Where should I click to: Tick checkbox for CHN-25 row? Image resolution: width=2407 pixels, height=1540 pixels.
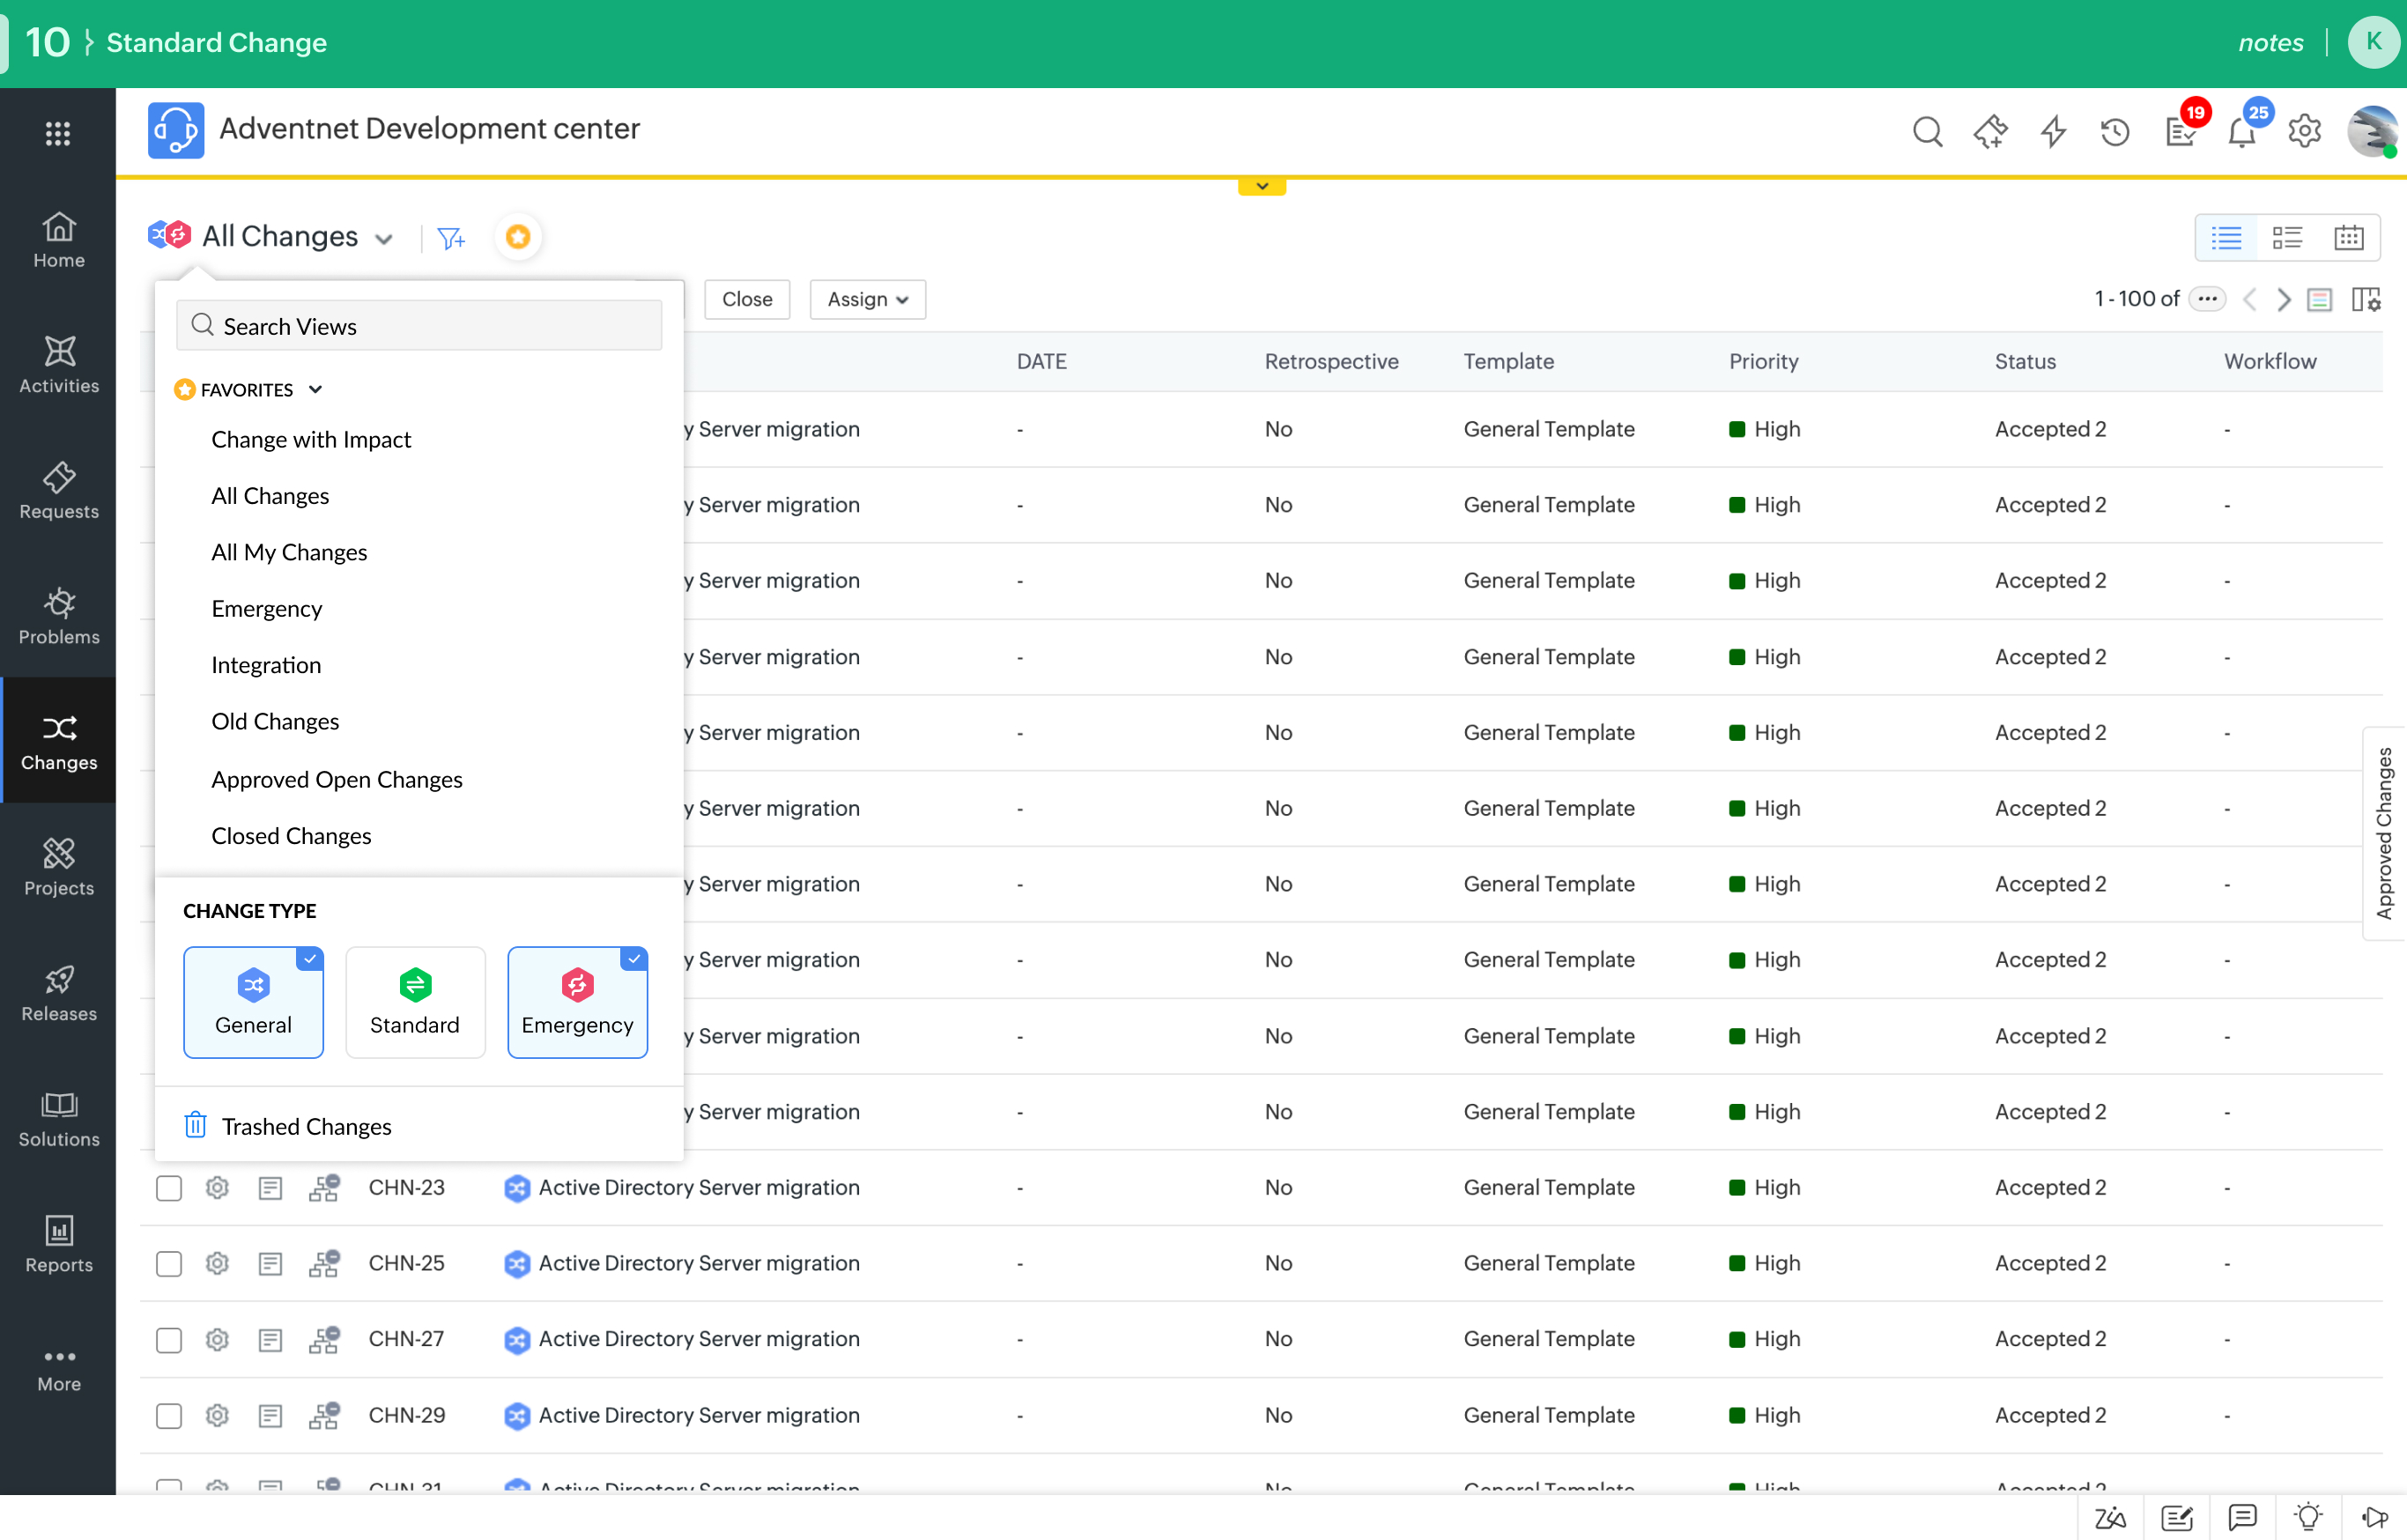pyautogui.click(x=169, y=1263)
